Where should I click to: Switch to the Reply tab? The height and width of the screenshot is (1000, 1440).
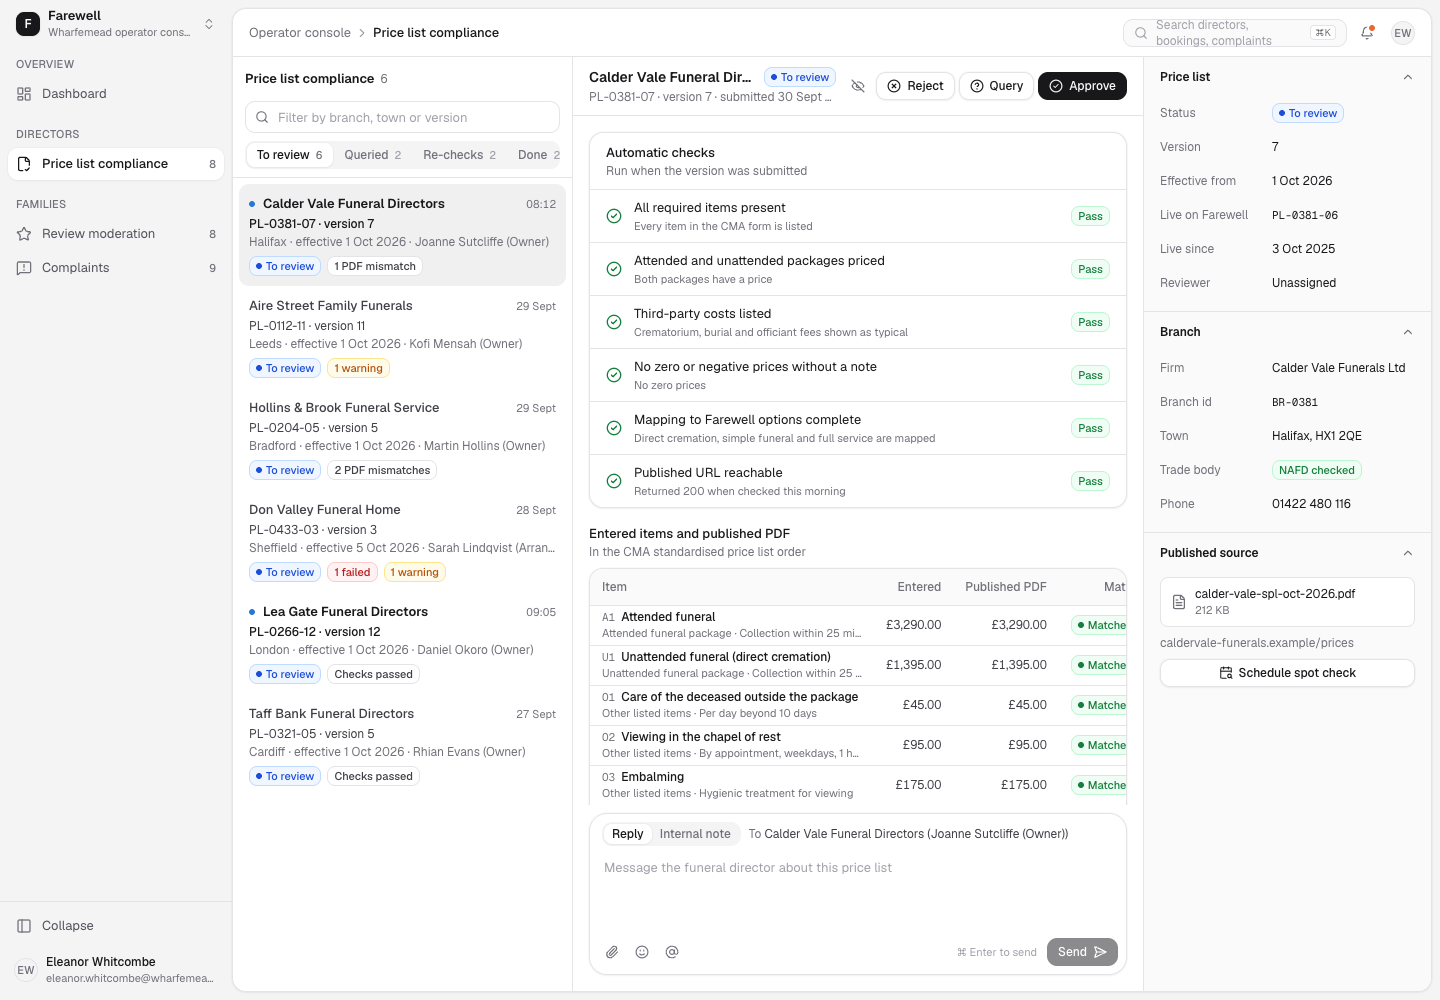(627, 834)
